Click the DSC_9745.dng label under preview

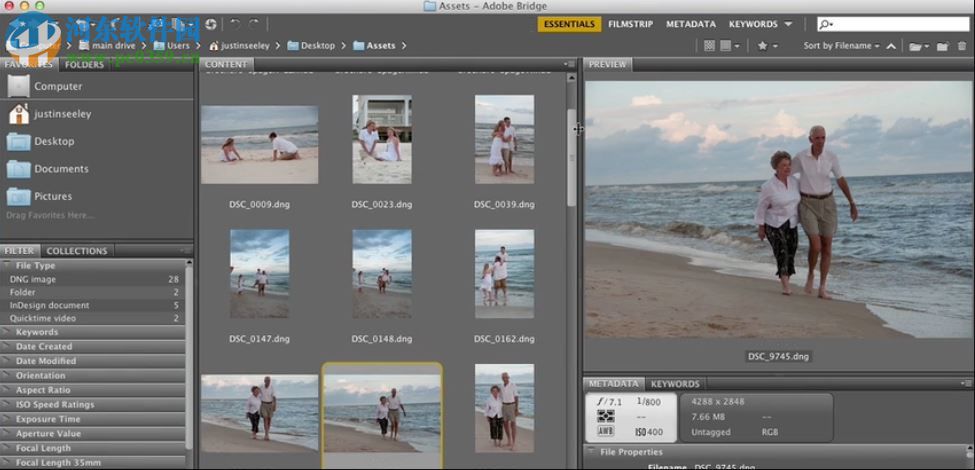coord(779,356)
